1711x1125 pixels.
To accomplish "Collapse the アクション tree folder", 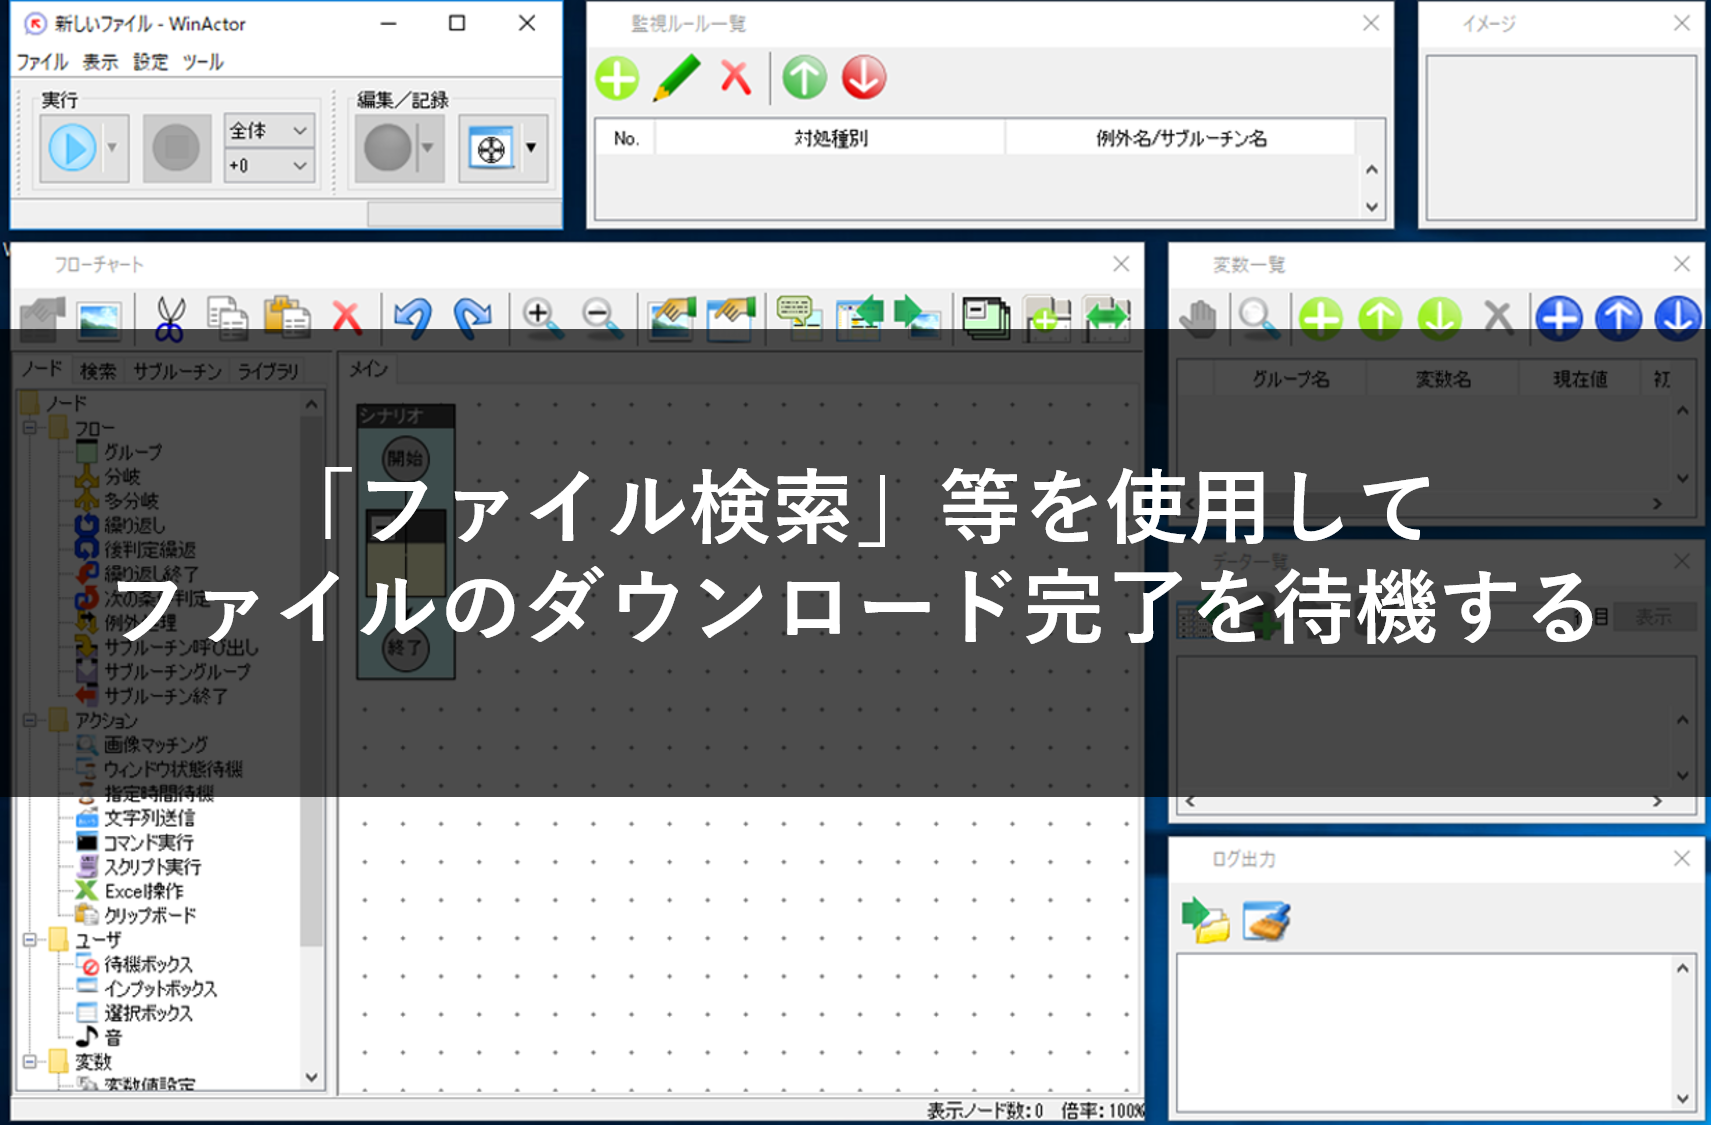I will [30, 719].
